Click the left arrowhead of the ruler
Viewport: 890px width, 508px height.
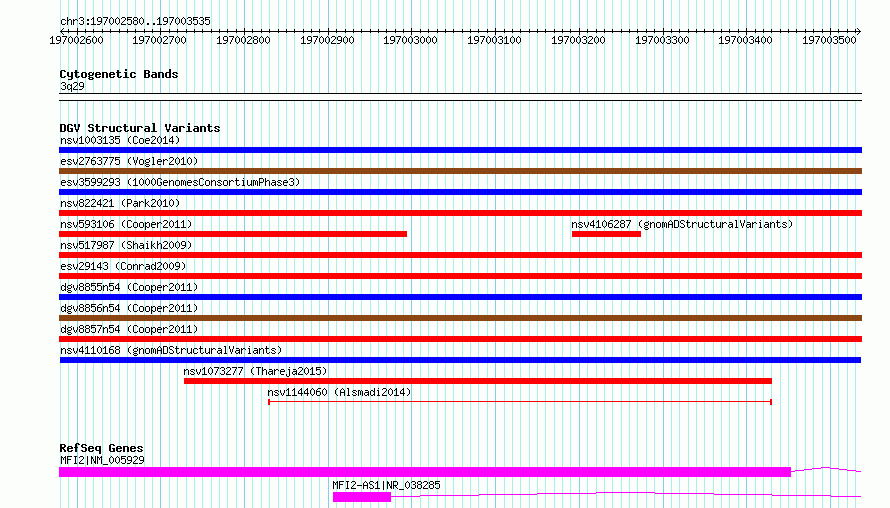coord(62,31)
